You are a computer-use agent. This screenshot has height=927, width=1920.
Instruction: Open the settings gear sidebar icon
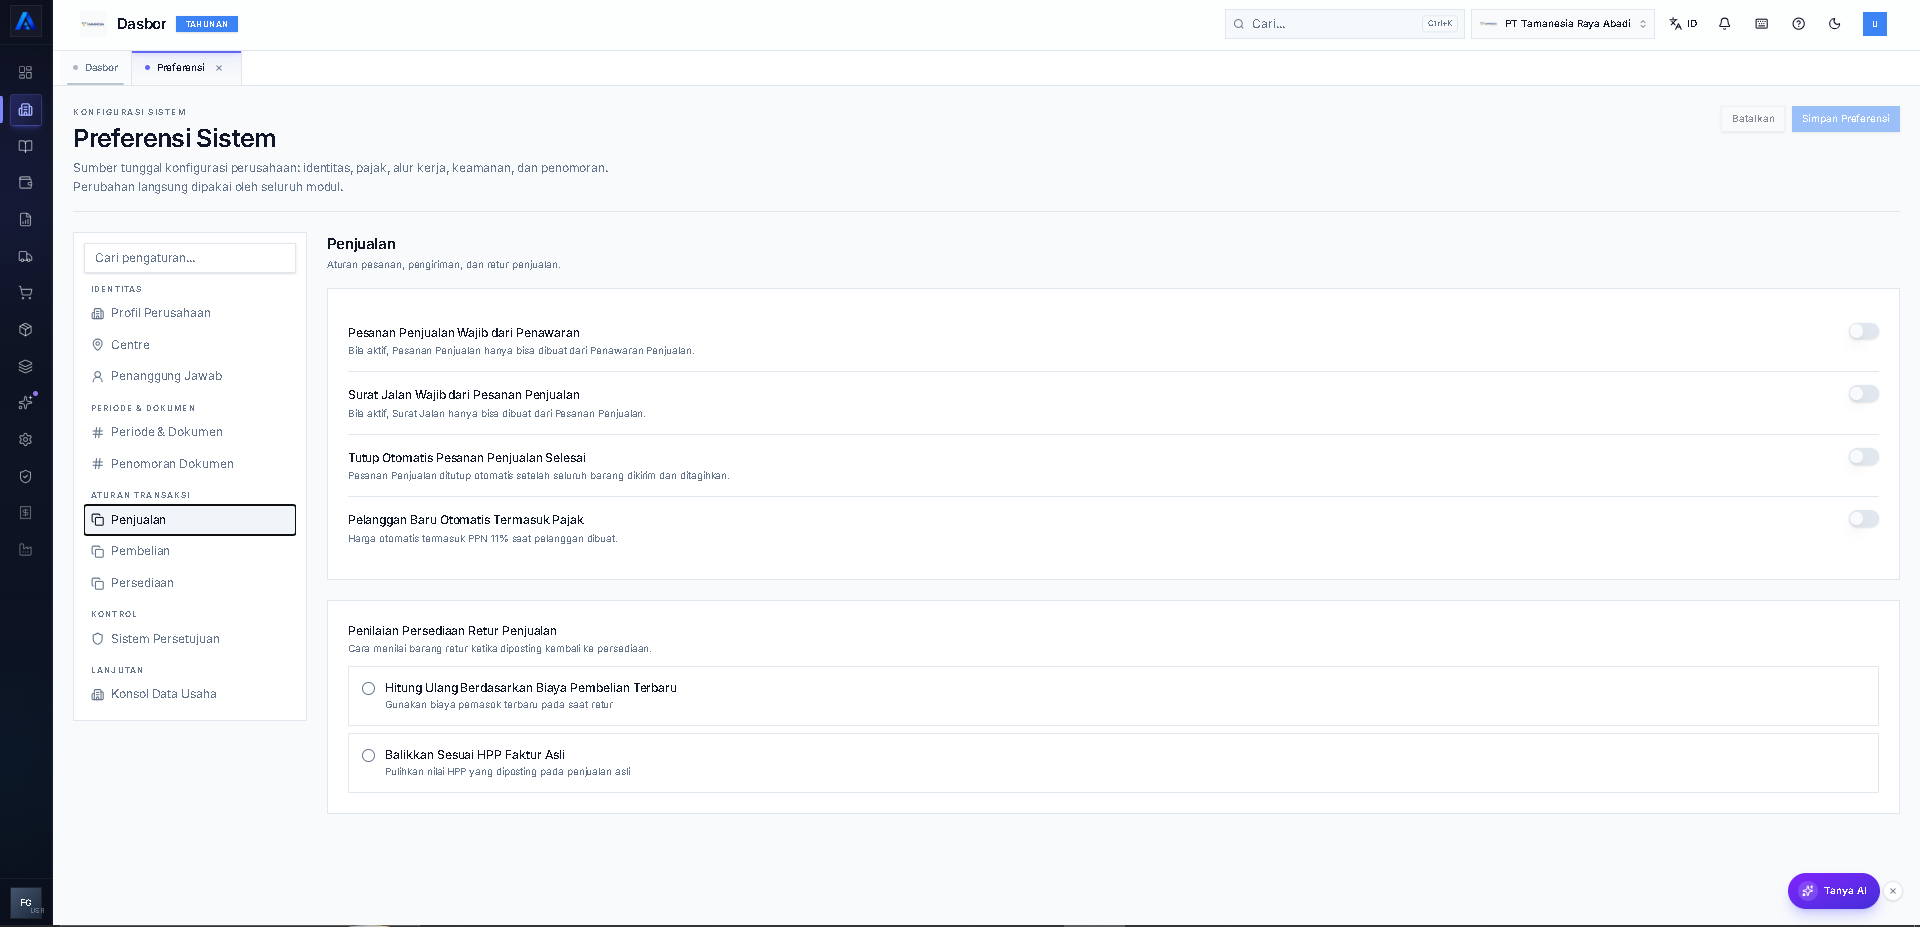pos(26,439)
